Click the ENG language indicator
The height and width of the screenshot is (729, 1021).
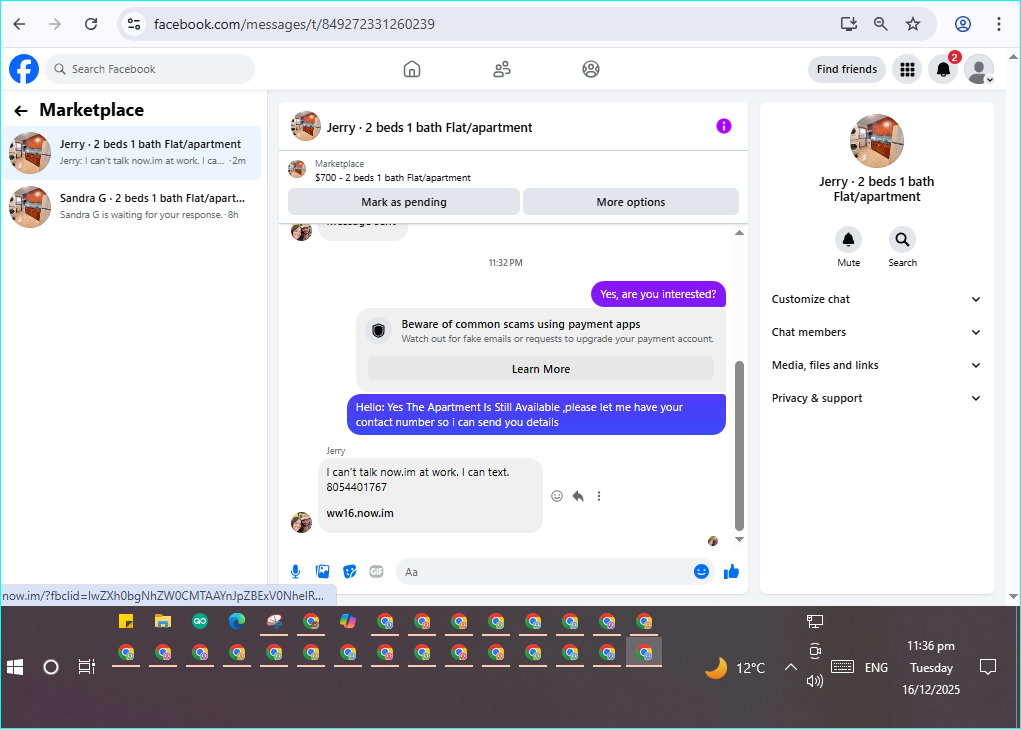(876, 668)
